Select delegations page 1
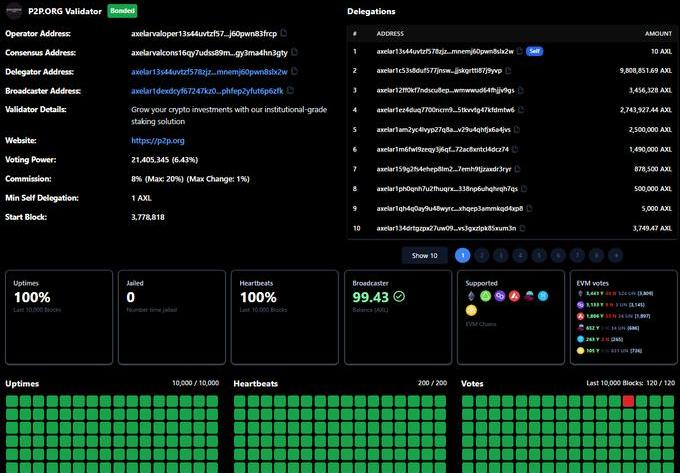 463,255
